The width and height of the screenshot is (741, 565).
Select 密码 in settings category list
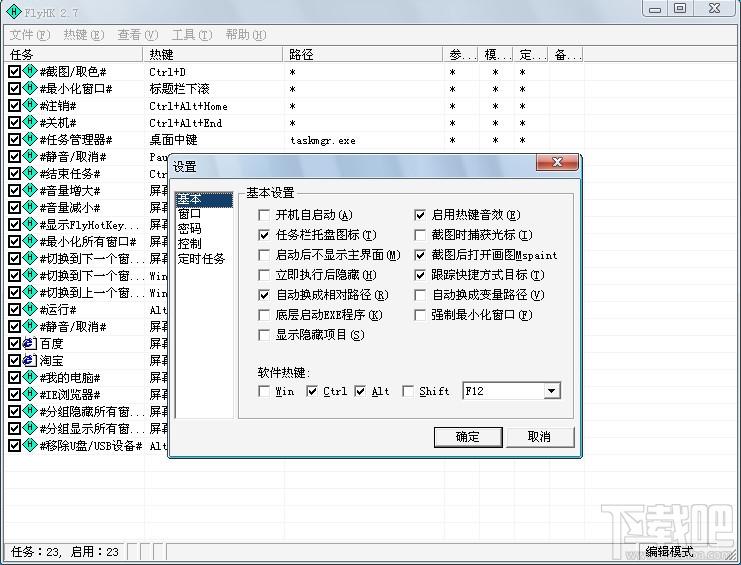coord(204,229)
